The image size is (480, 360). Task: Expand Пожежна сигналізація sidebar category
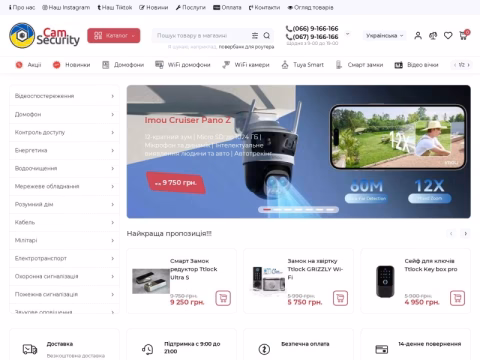click(64, 294)
